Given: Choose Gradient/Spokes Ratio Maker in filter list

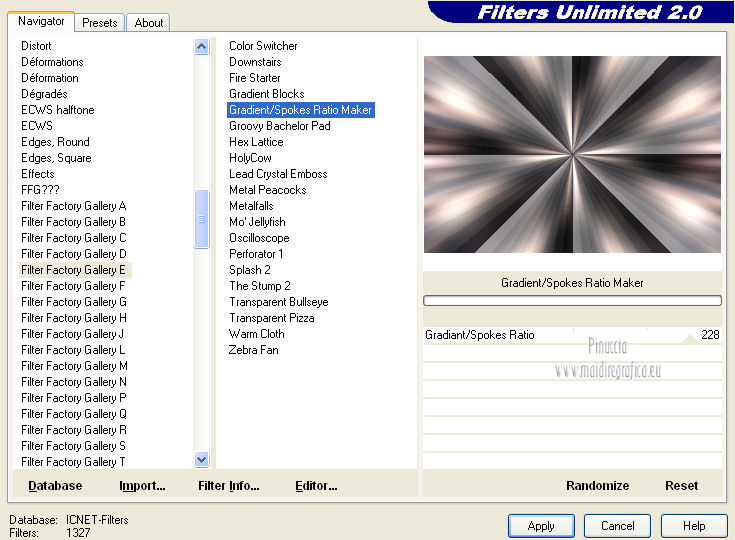Looking at the screenshot, I should (300, 110).
